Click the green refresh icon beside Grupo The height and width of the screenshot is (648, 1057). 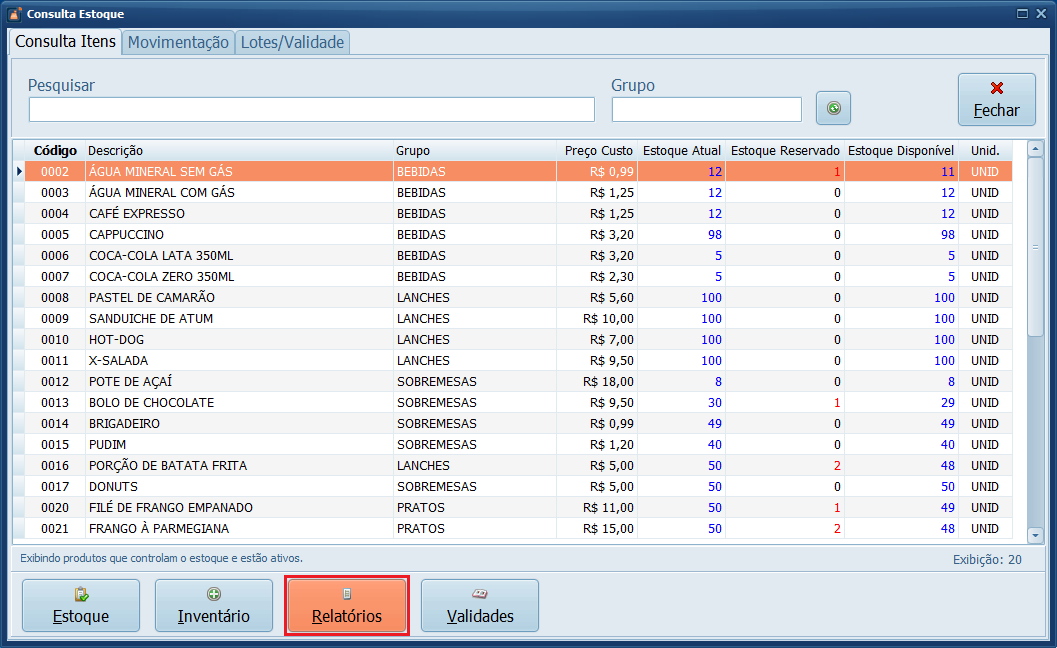(833, 108)
